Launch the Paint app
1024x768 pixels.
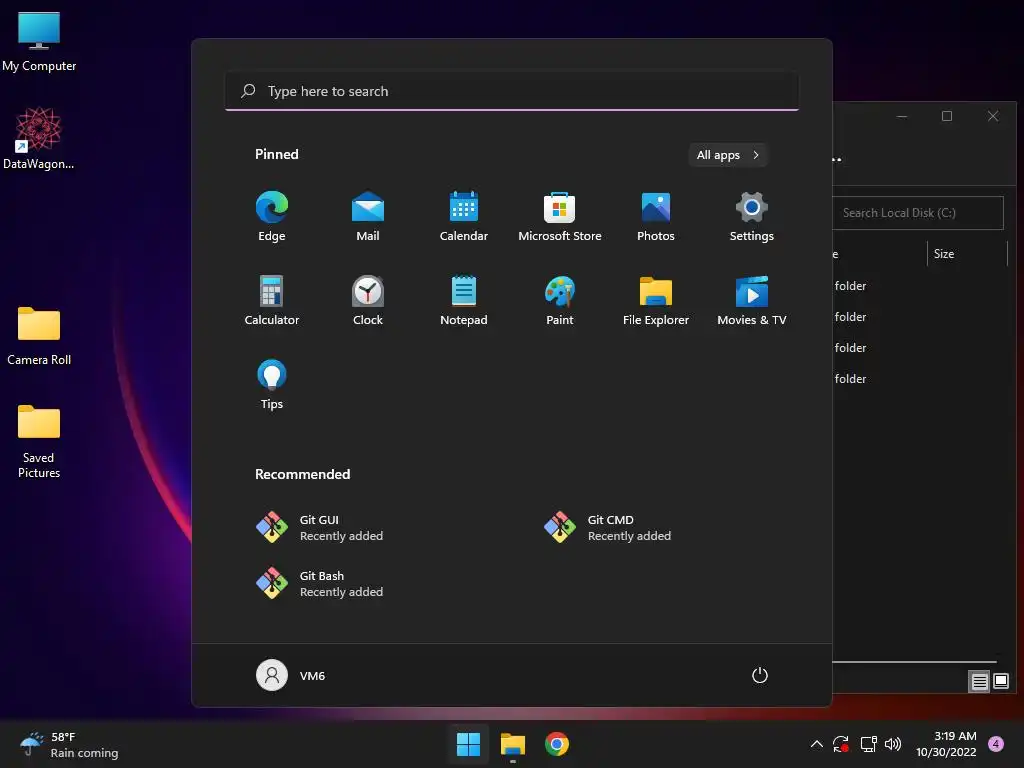(560, 300)
